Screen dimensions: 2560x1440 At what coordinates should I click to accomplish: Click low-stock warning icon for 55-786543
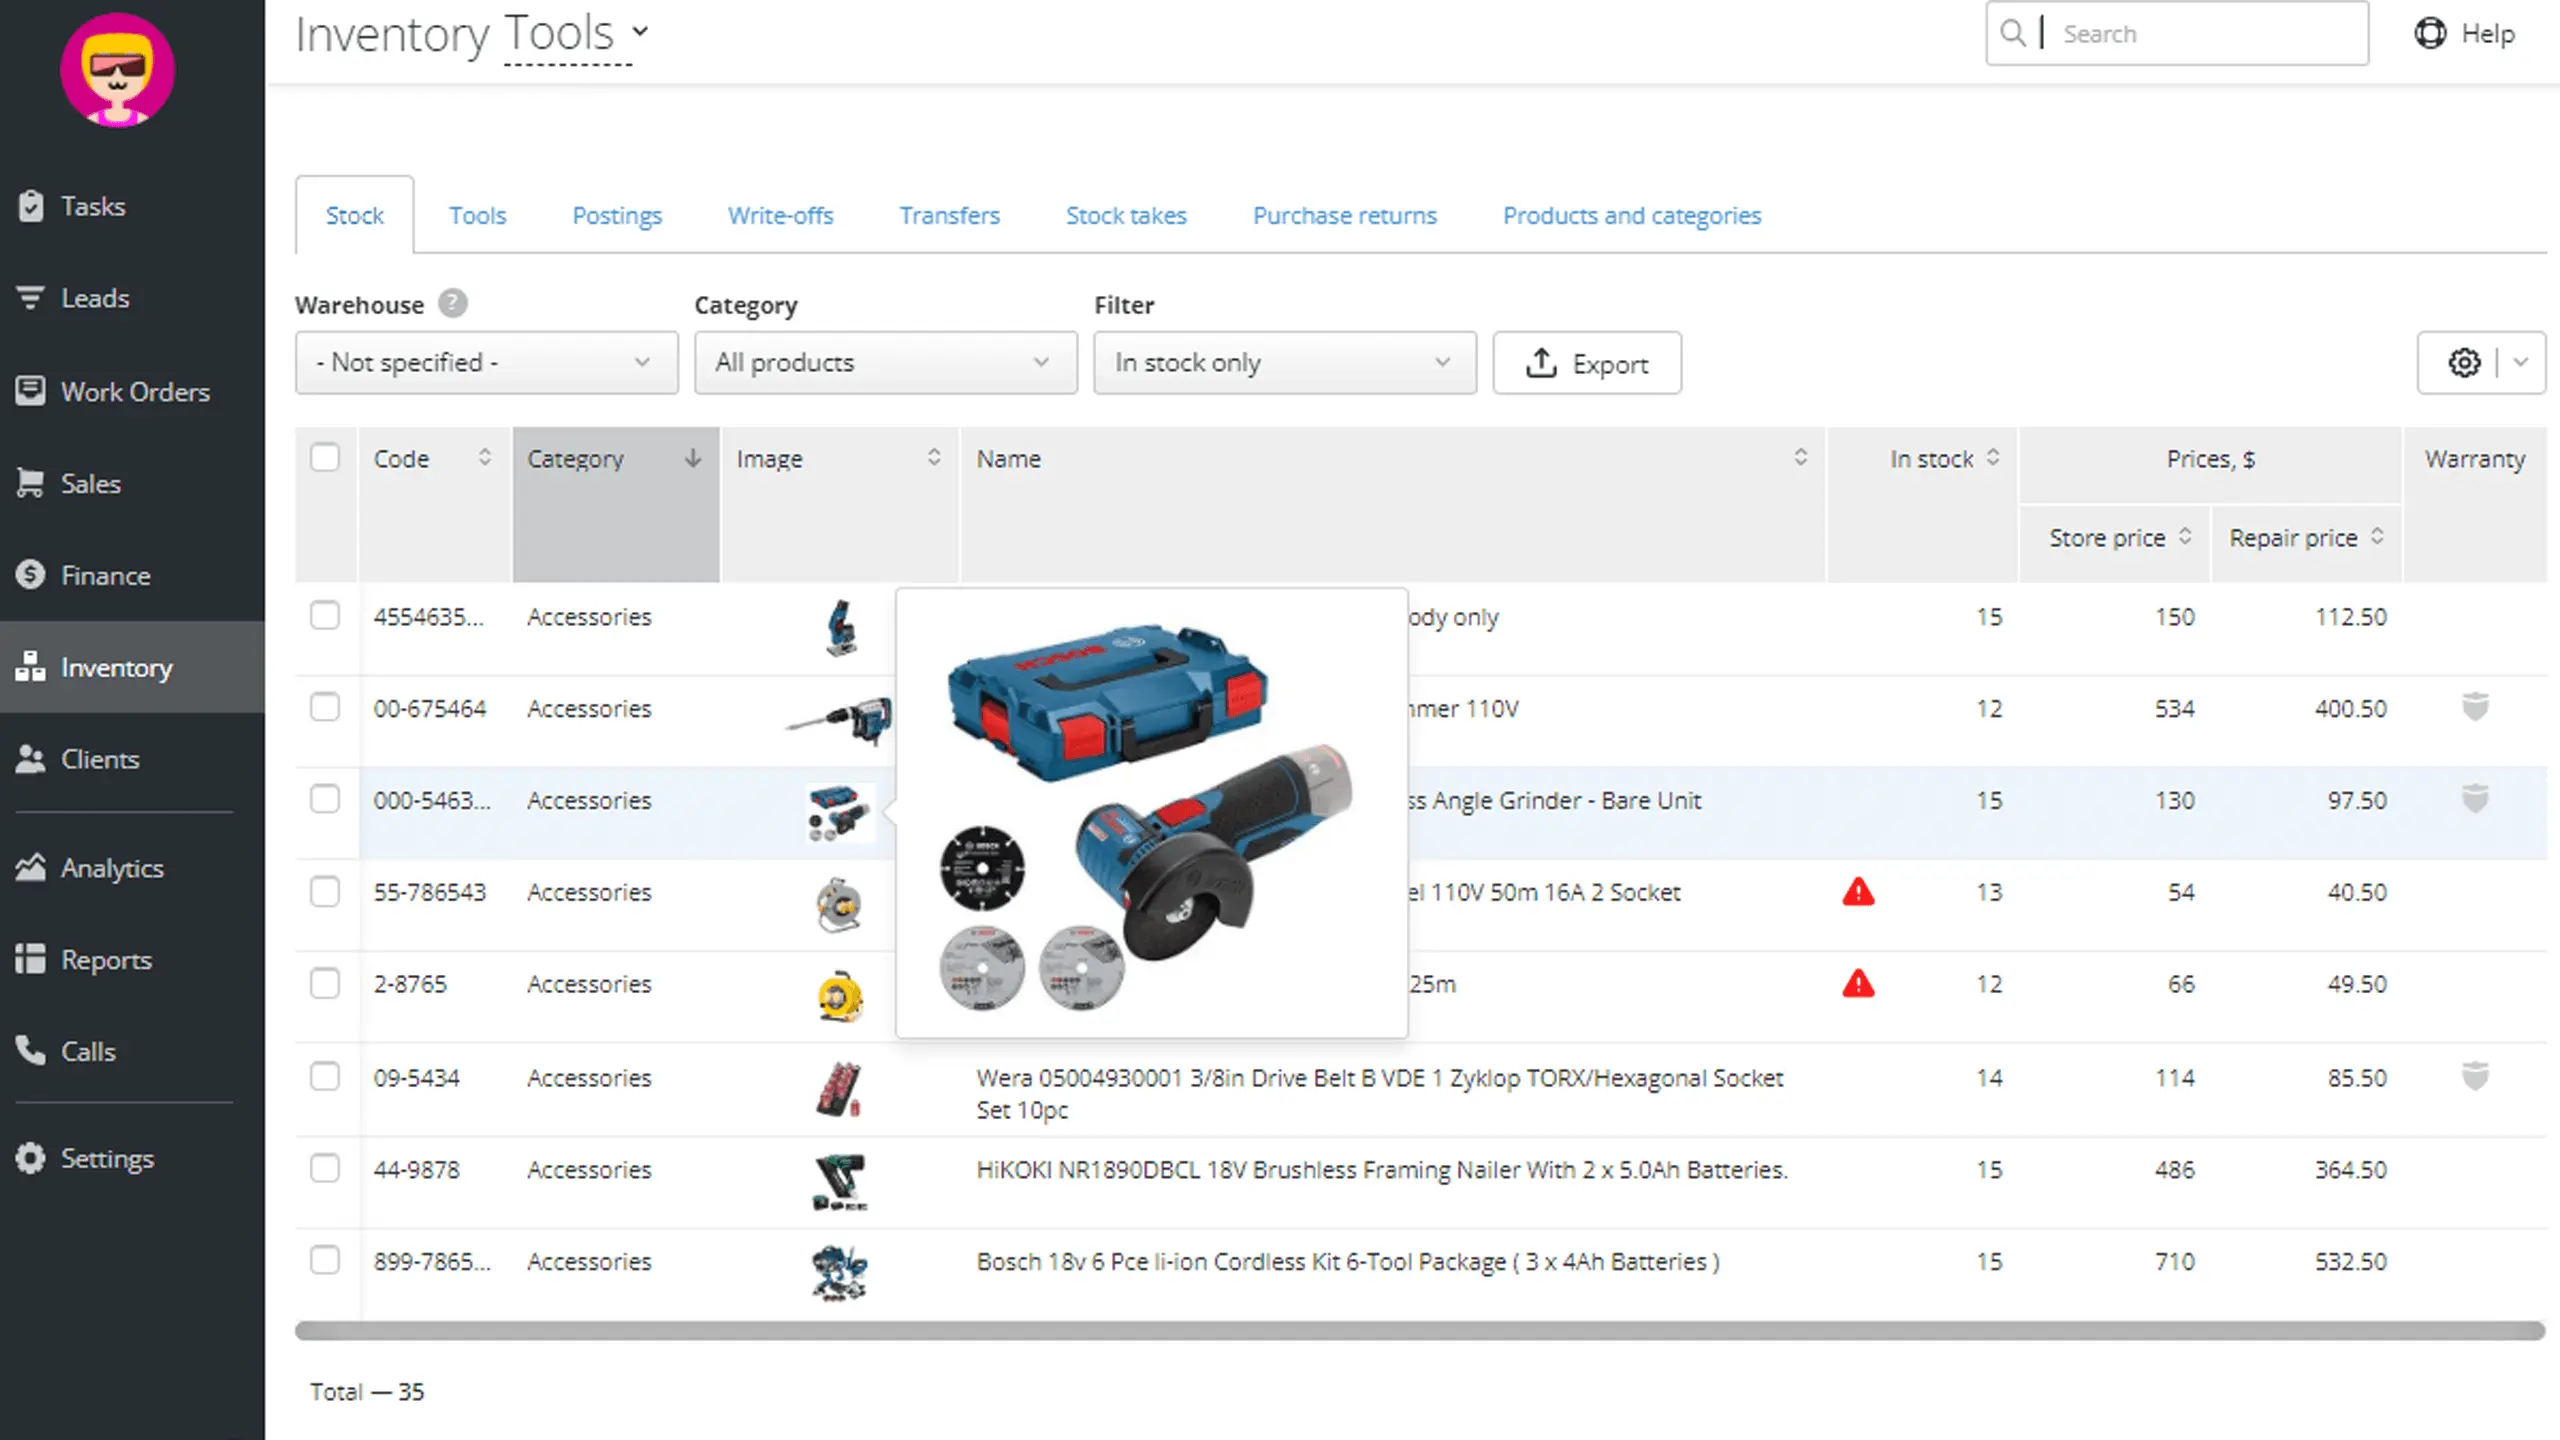pos(1858,891)
